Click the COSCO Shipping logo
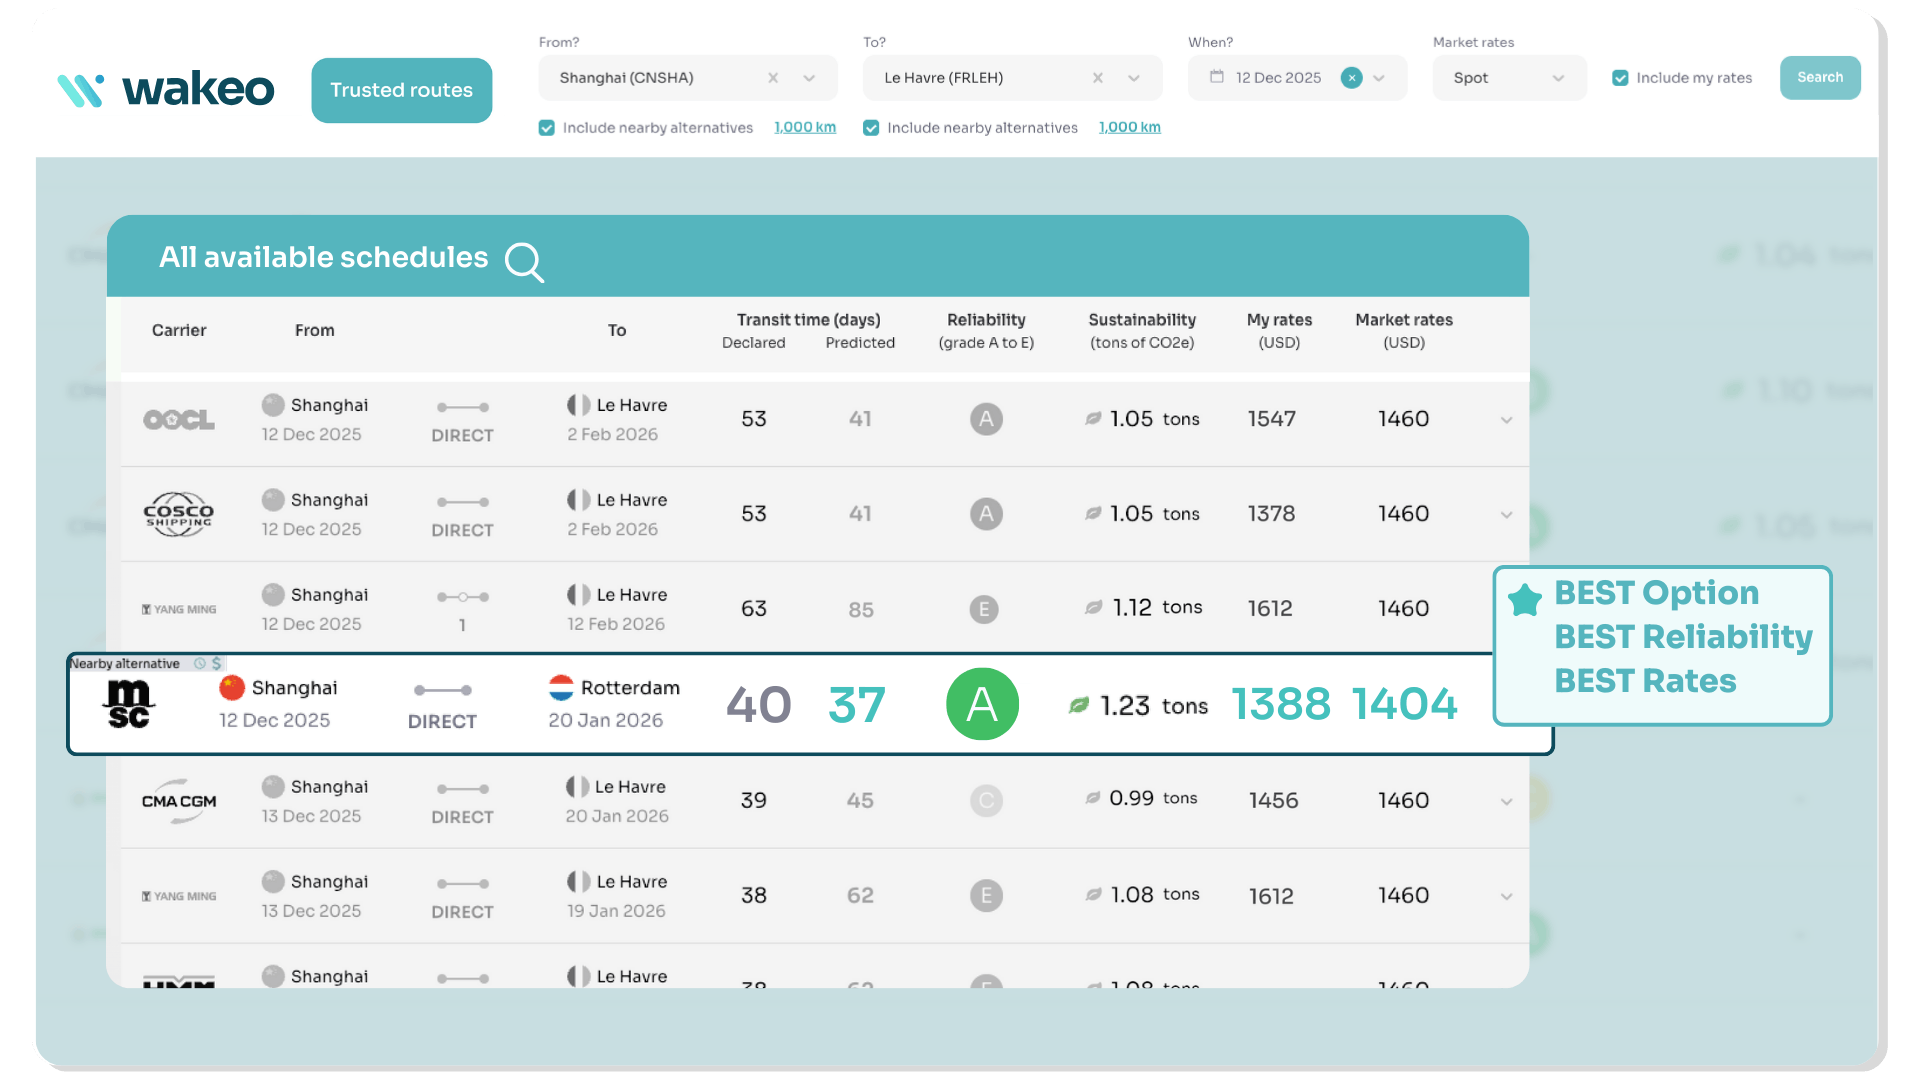The height and width of the screenshot is (1080, 1920). click(x=179, y=514)
